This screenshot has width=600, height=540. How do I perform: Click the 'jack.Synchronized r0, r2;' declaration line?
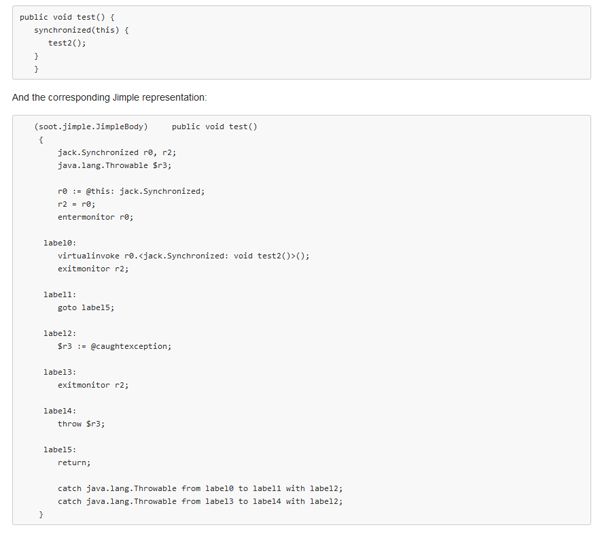coord(118,152)
